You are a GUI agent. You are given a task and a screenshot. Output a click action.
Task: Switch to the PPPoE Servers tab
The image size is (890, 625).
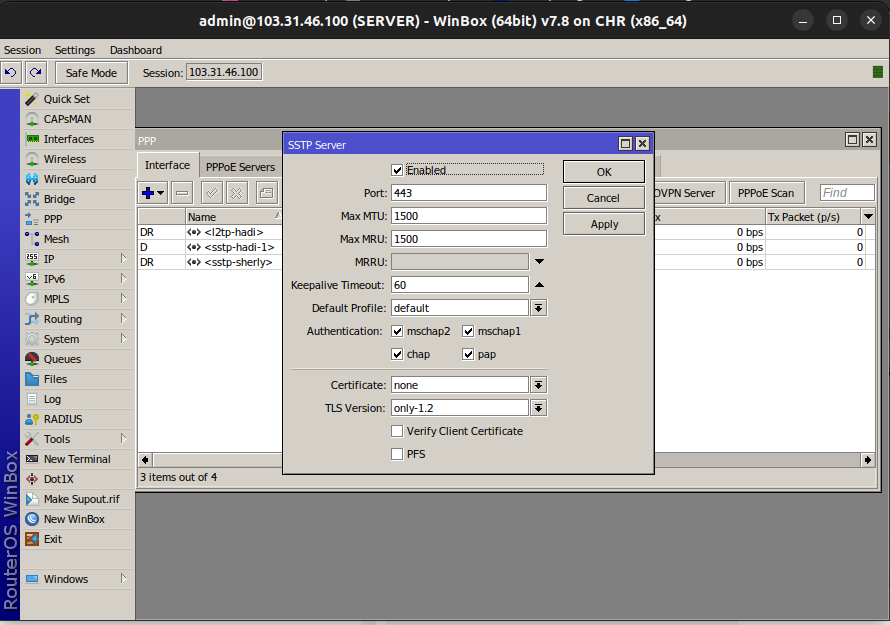point(241,167)
